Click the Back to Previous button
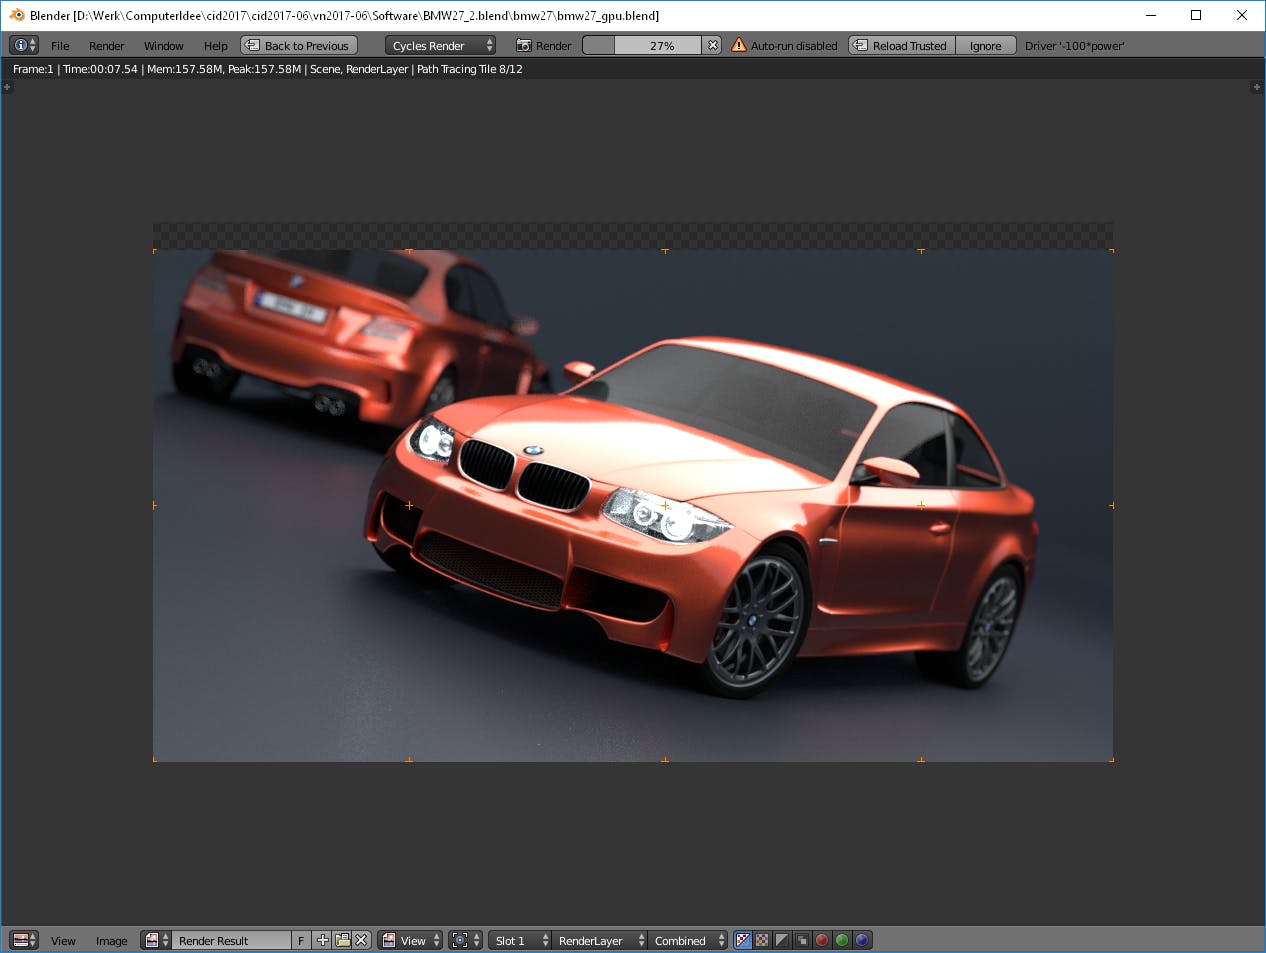 coord(298,45)
